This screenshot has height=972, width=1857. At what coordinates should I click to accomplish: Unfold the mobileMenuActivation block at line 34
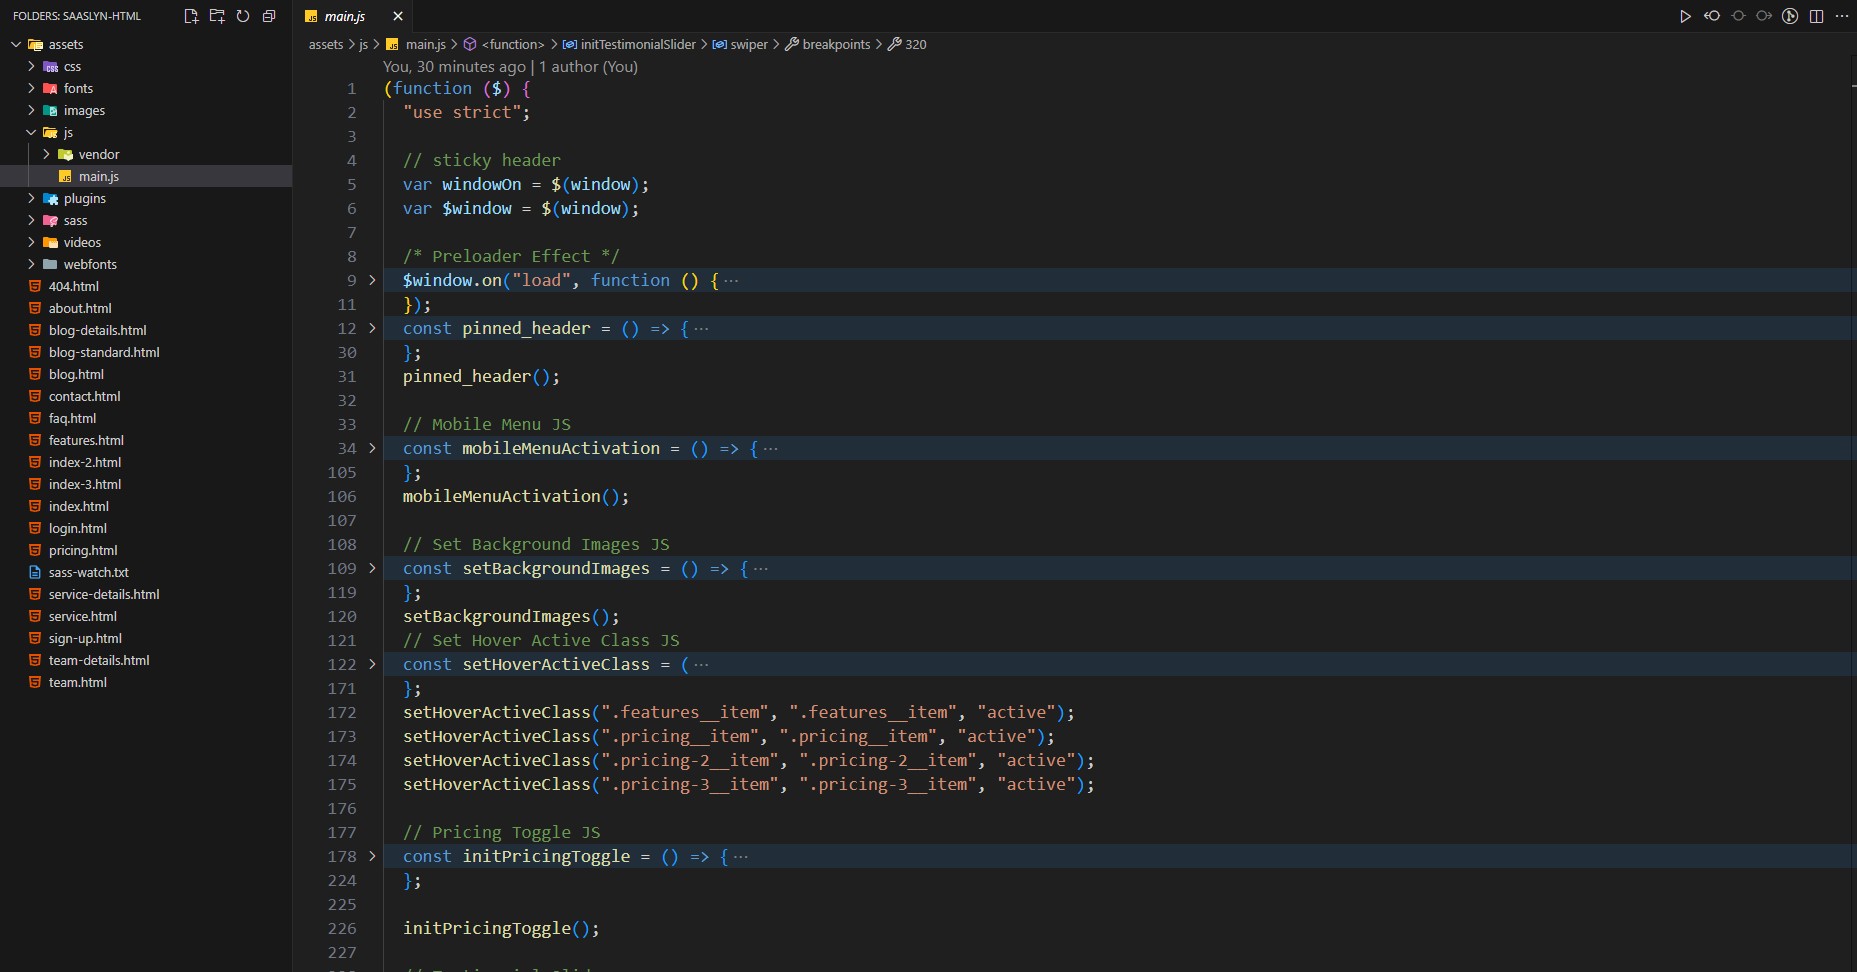pyautogui.click(x=372, y=448)
